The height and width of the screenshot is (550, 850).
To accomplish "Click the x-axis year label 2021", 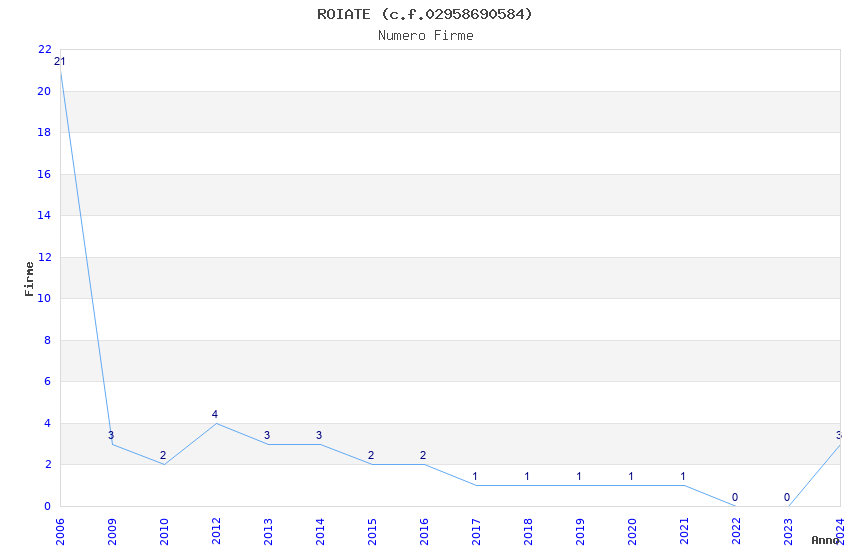I will pos(684,531).
